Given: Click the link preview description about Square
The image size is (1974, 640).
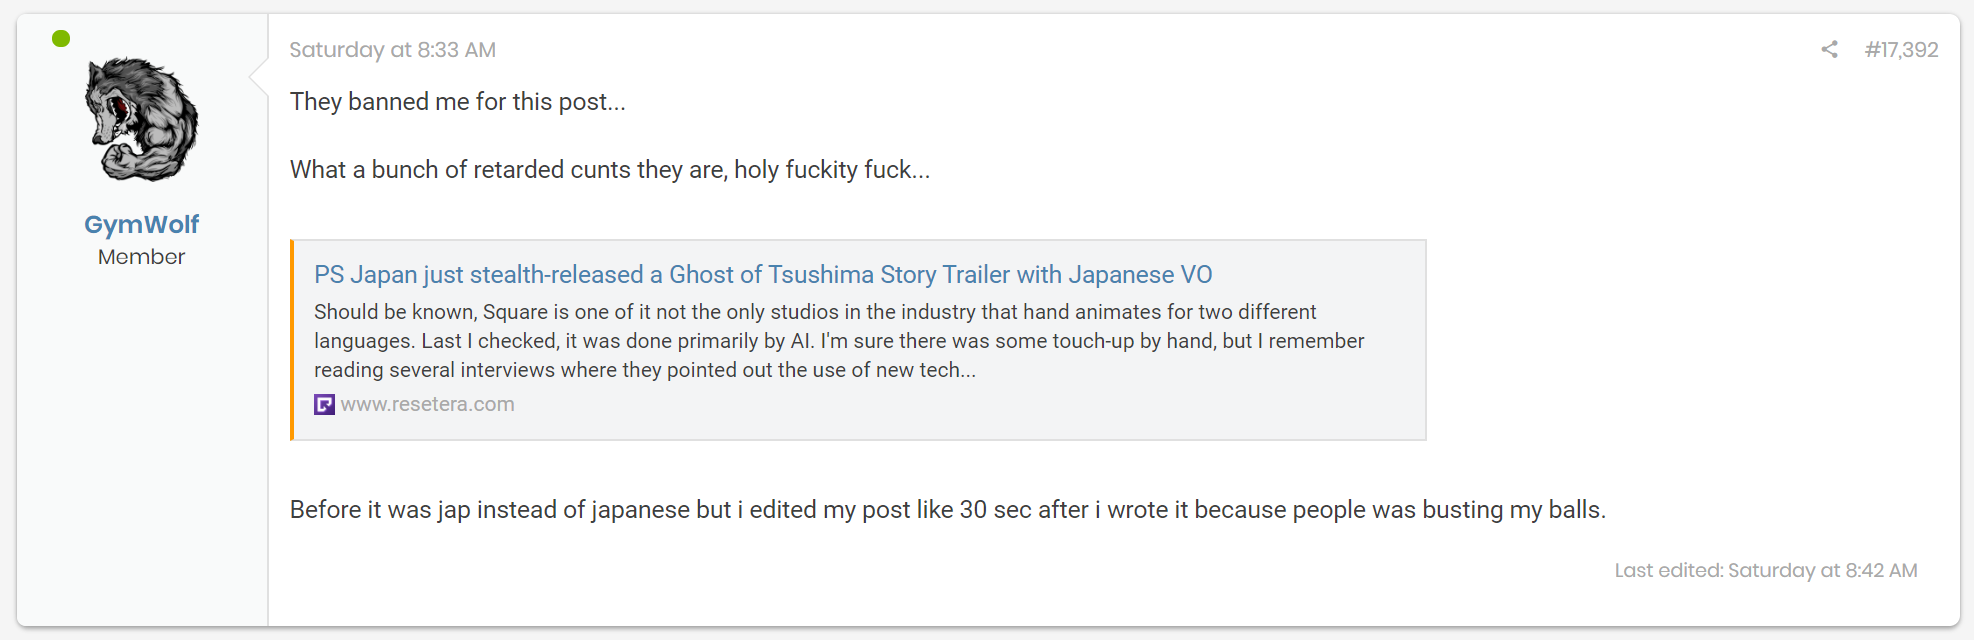Looking at the screenshot, I should (x=839, y=341).
